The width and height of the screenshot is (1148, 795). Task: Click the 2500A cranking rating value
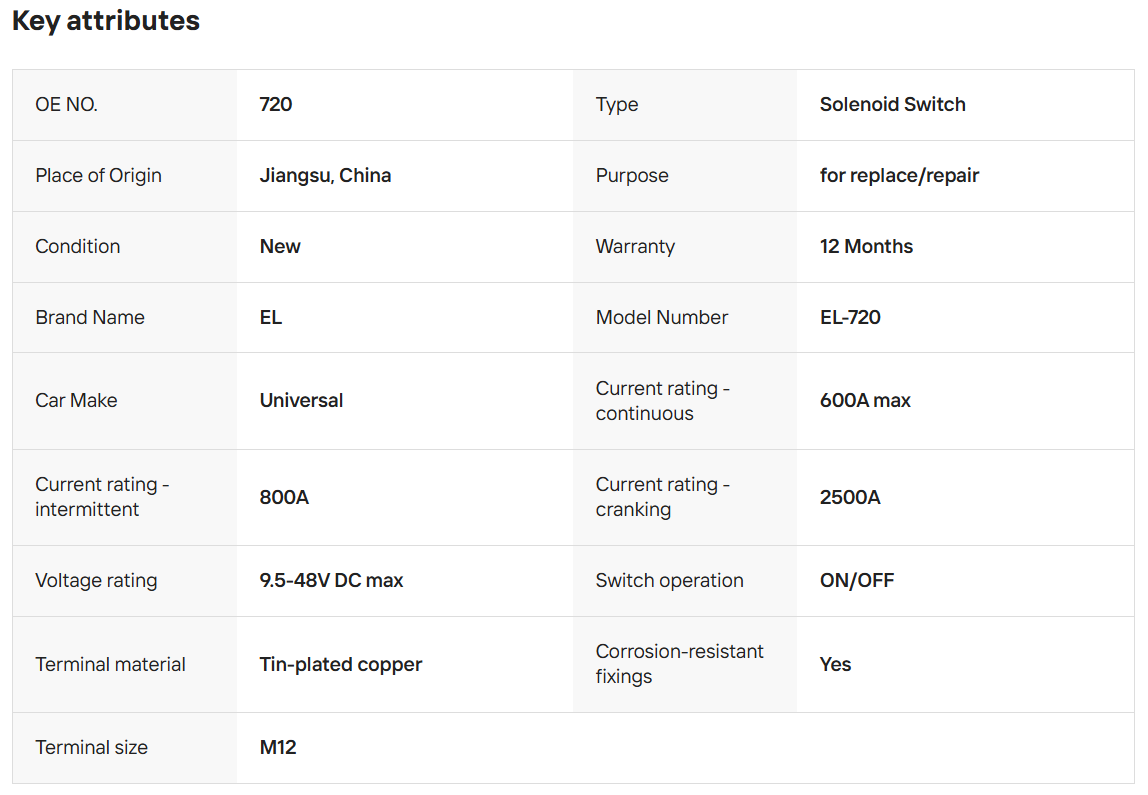850,497
